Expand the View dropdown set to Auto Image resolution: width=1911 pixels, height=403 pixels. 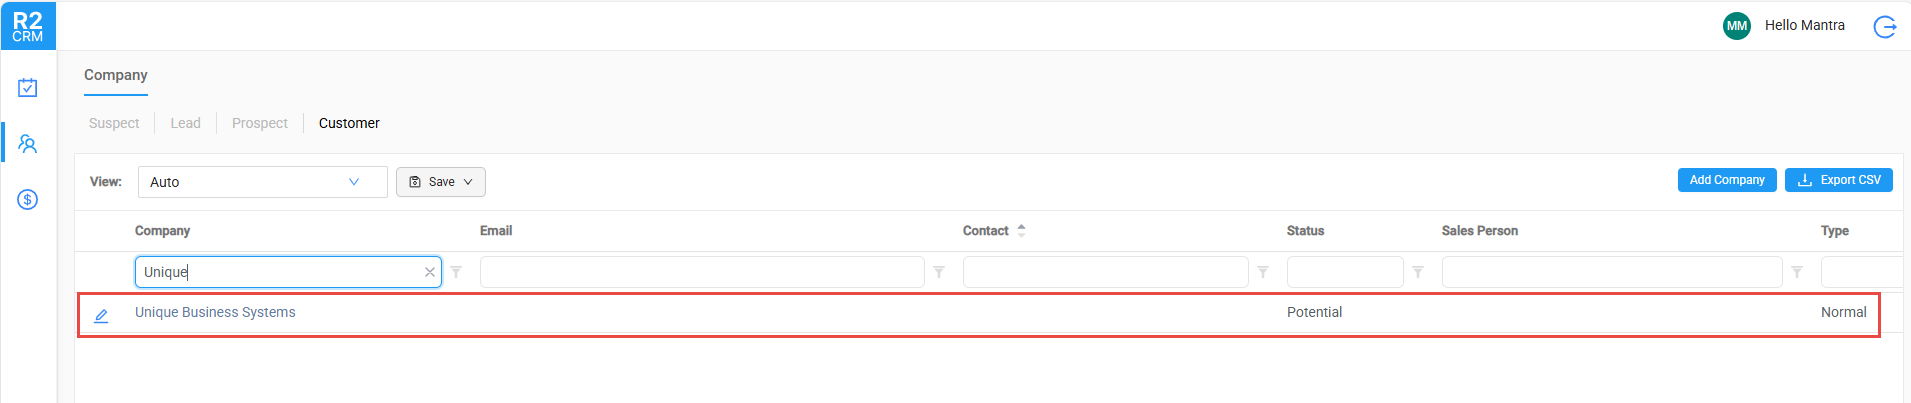coord(263,182)
